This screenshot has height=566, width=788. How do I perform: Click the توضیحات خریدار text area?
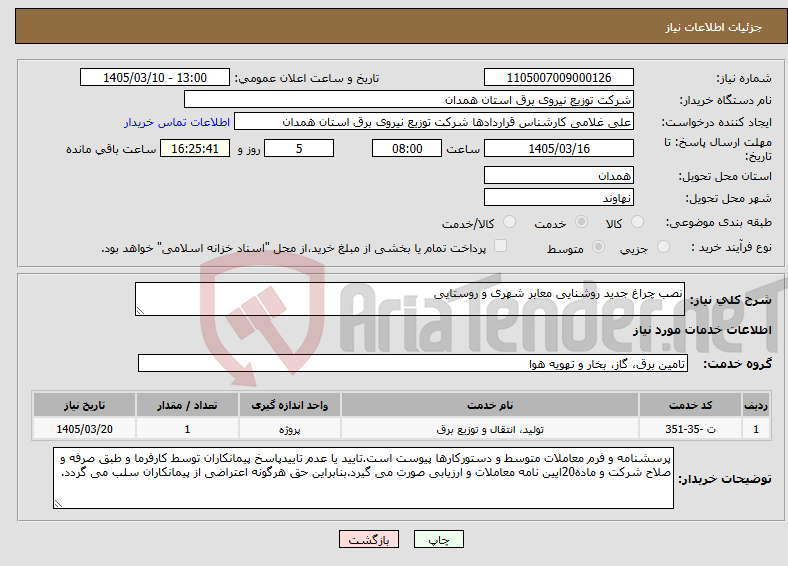(x=363, y=478)
